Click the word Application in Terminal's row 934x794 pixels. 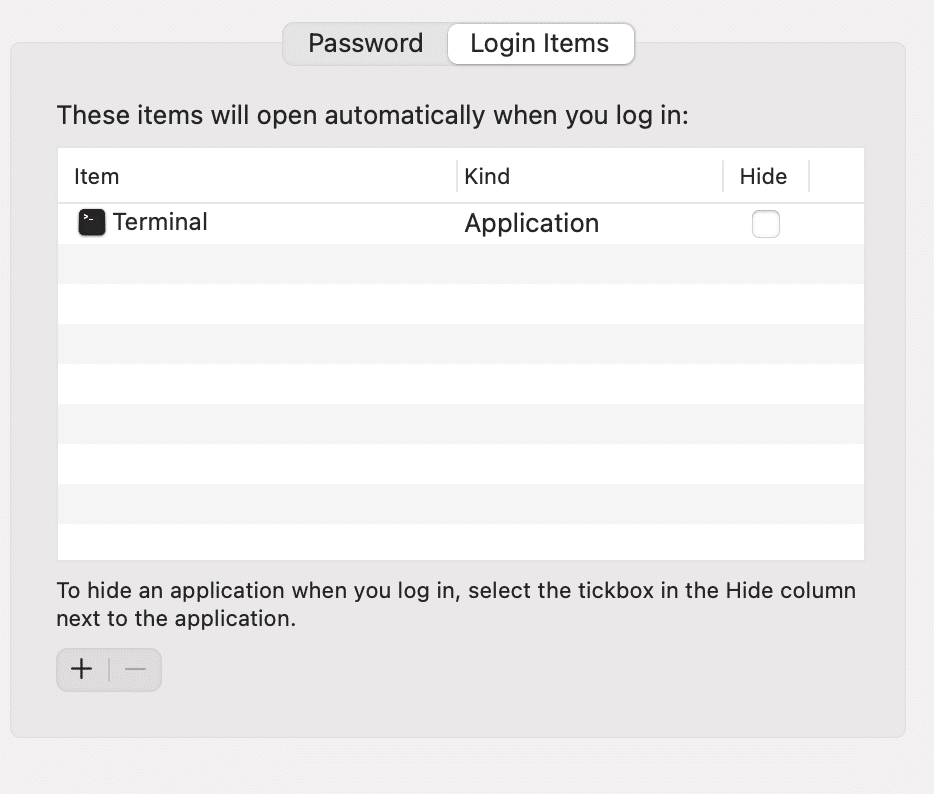click(x=531, y=222)
